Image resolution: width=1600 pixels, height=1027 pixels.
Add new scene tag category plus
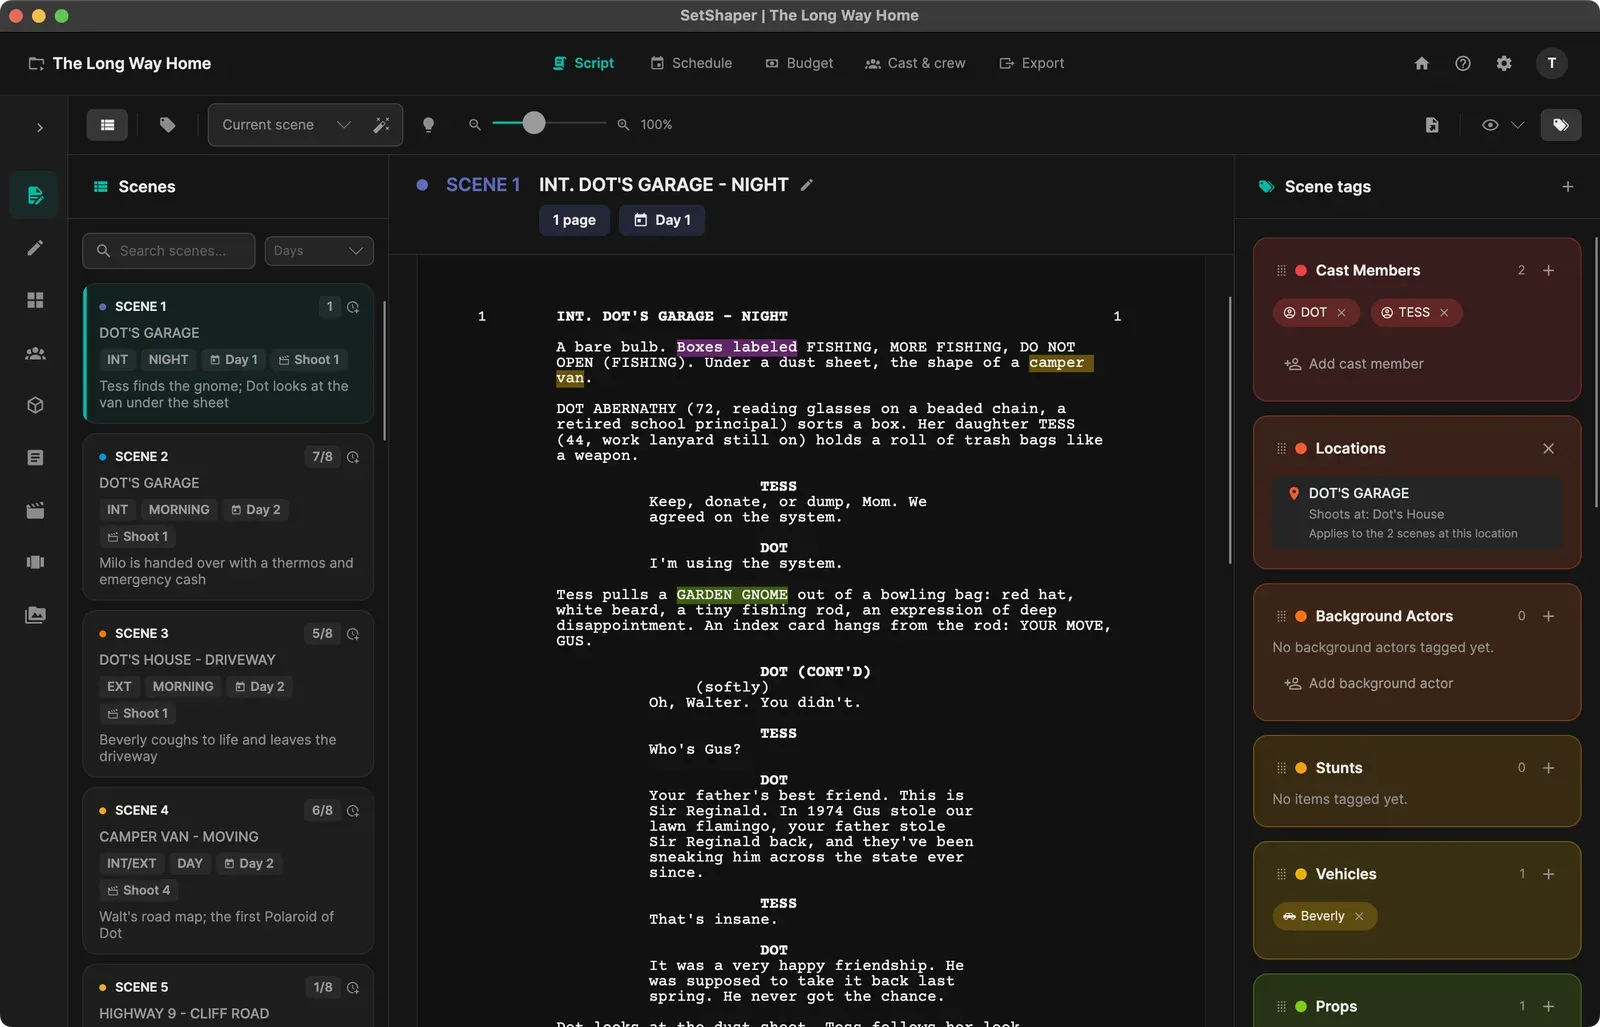(1567, 187)
